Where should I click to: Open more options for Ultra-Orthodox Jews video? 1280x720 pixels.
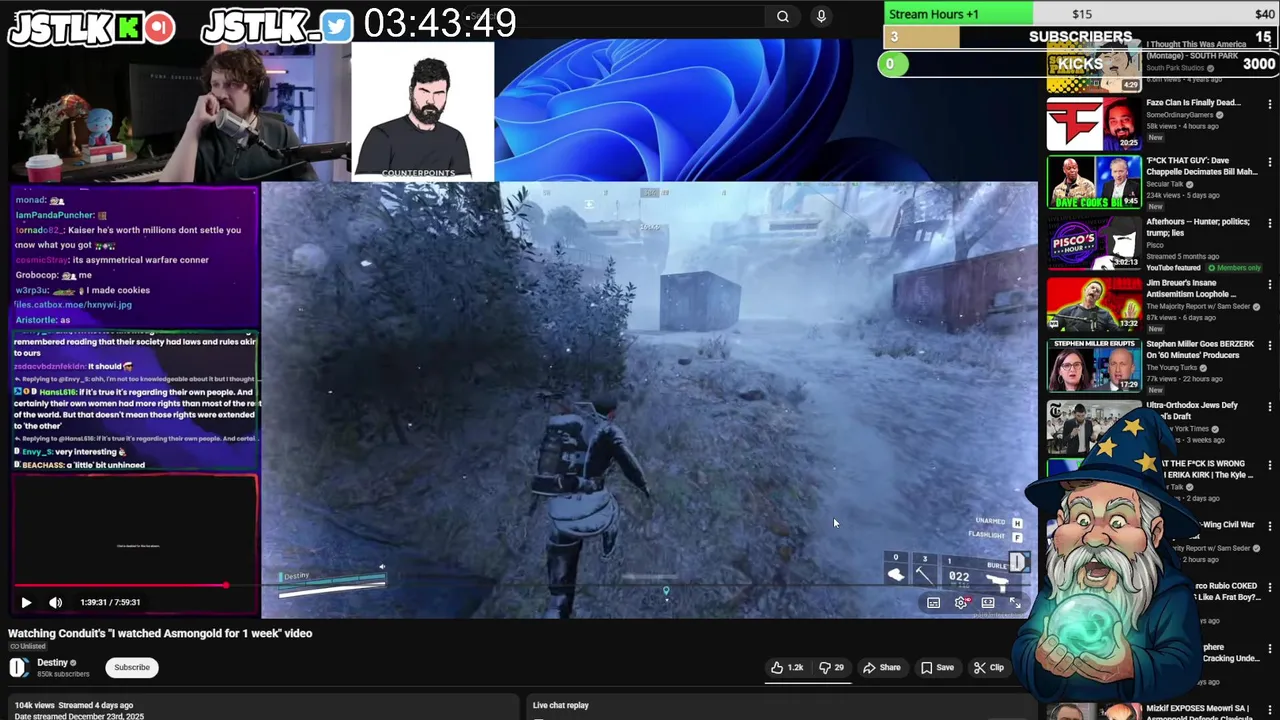click(x=1270, y=407)
